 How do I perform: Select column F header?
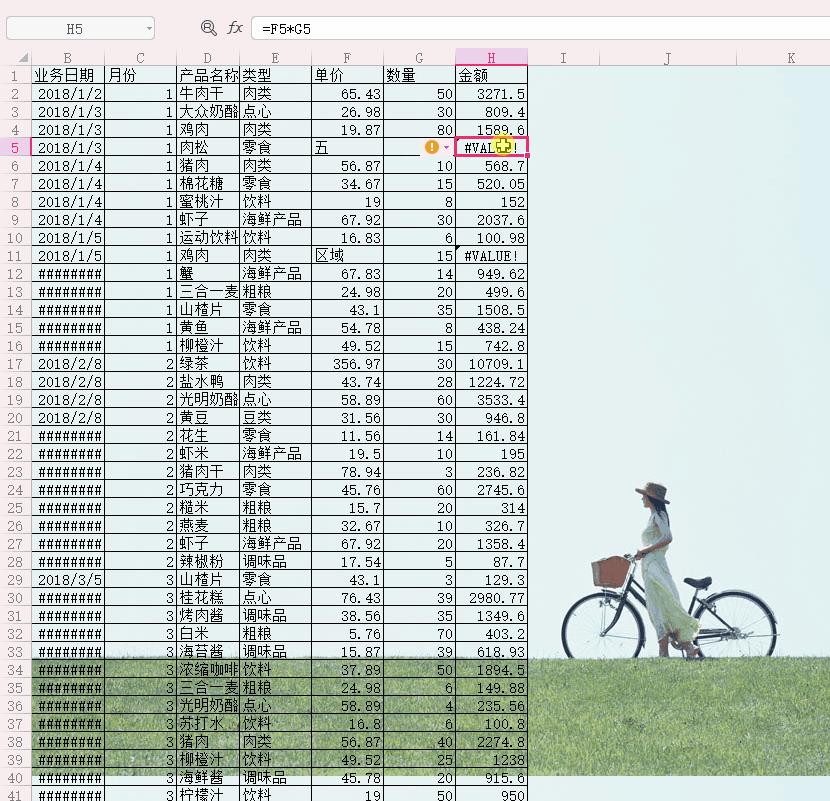point(347,58)
